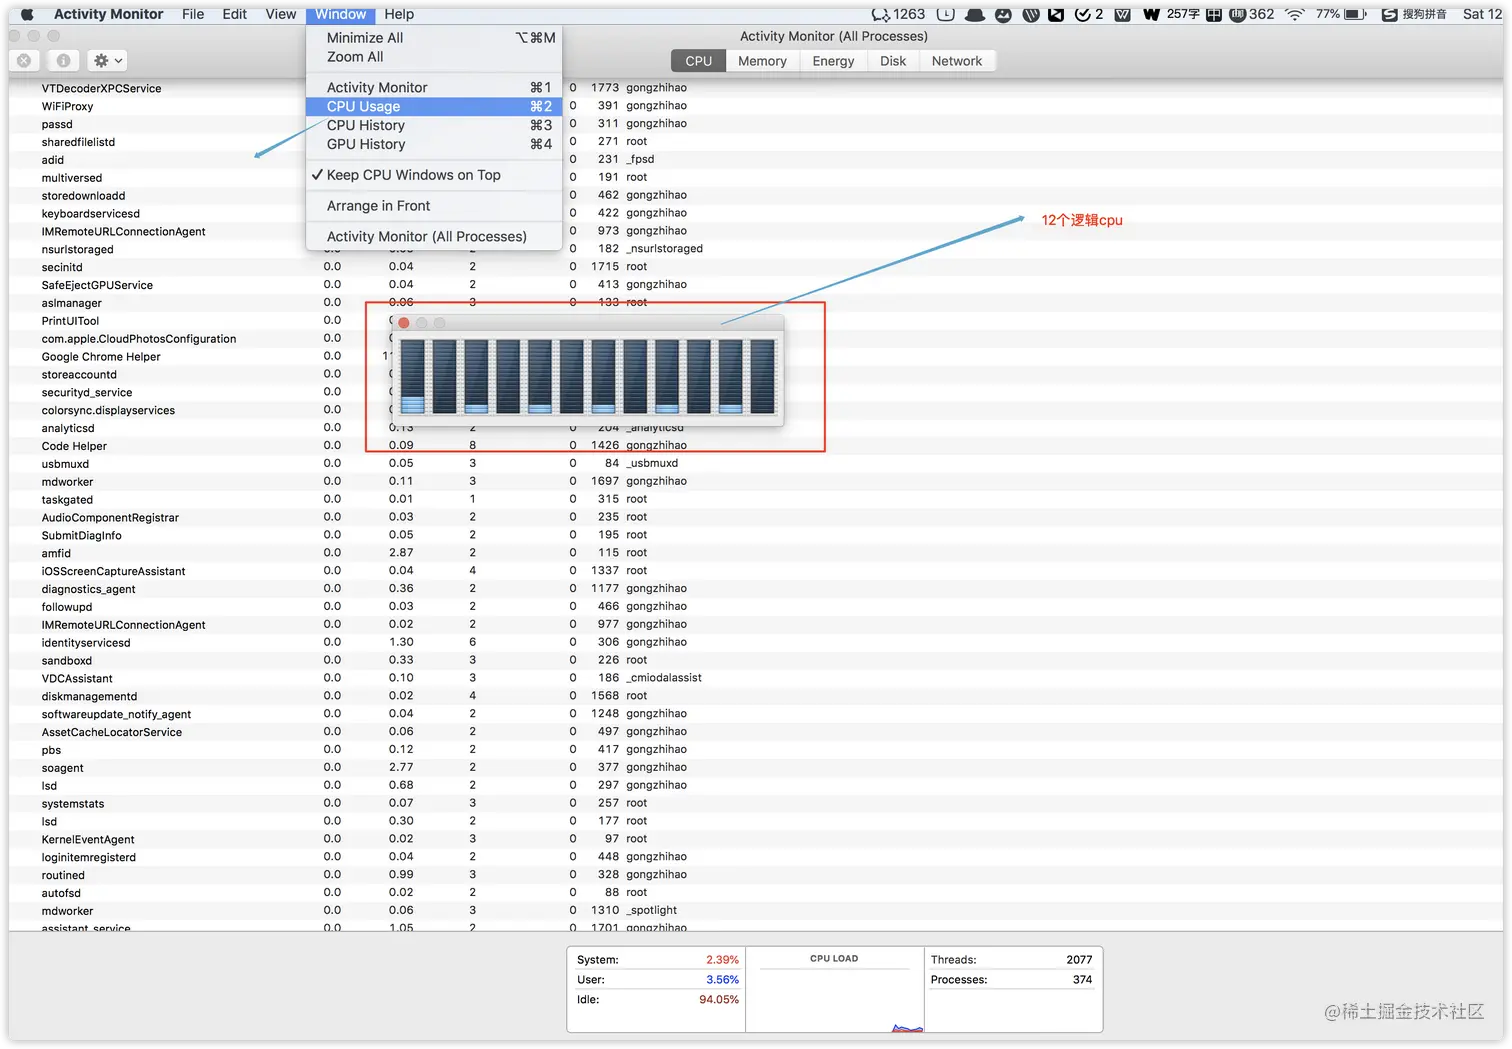1512x1049 pixels.
Task: Select CPU Usage in Window menu
Action: coord(433,107)
